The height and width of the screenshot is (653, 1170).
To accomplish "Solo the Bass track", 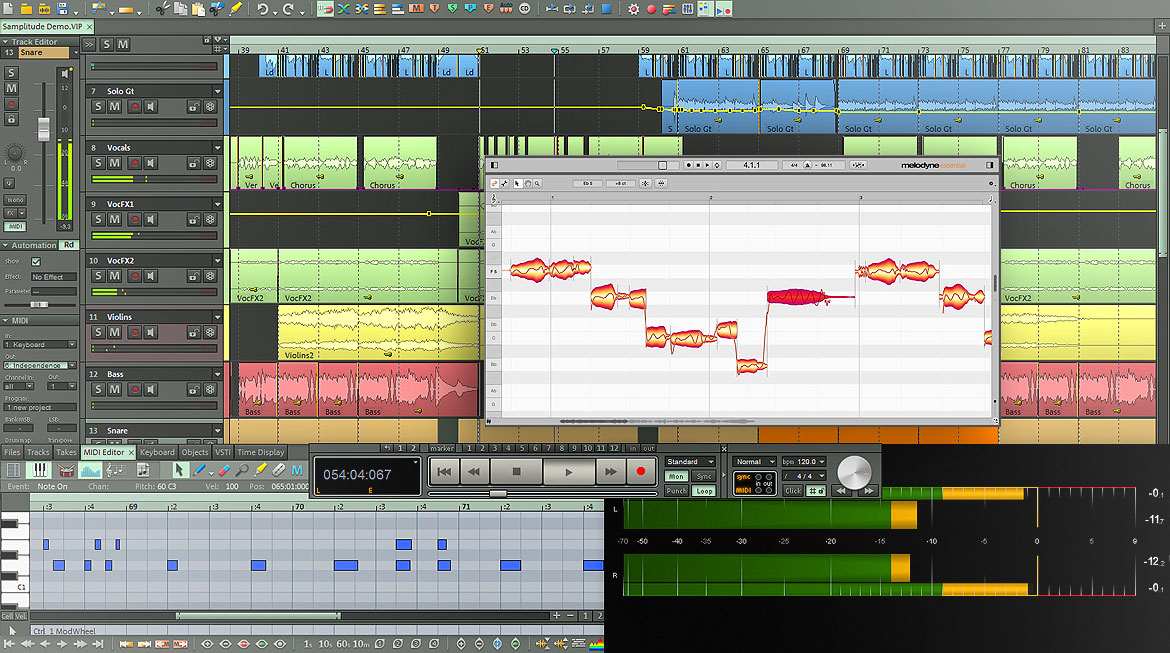I will (x=98, y=389).
